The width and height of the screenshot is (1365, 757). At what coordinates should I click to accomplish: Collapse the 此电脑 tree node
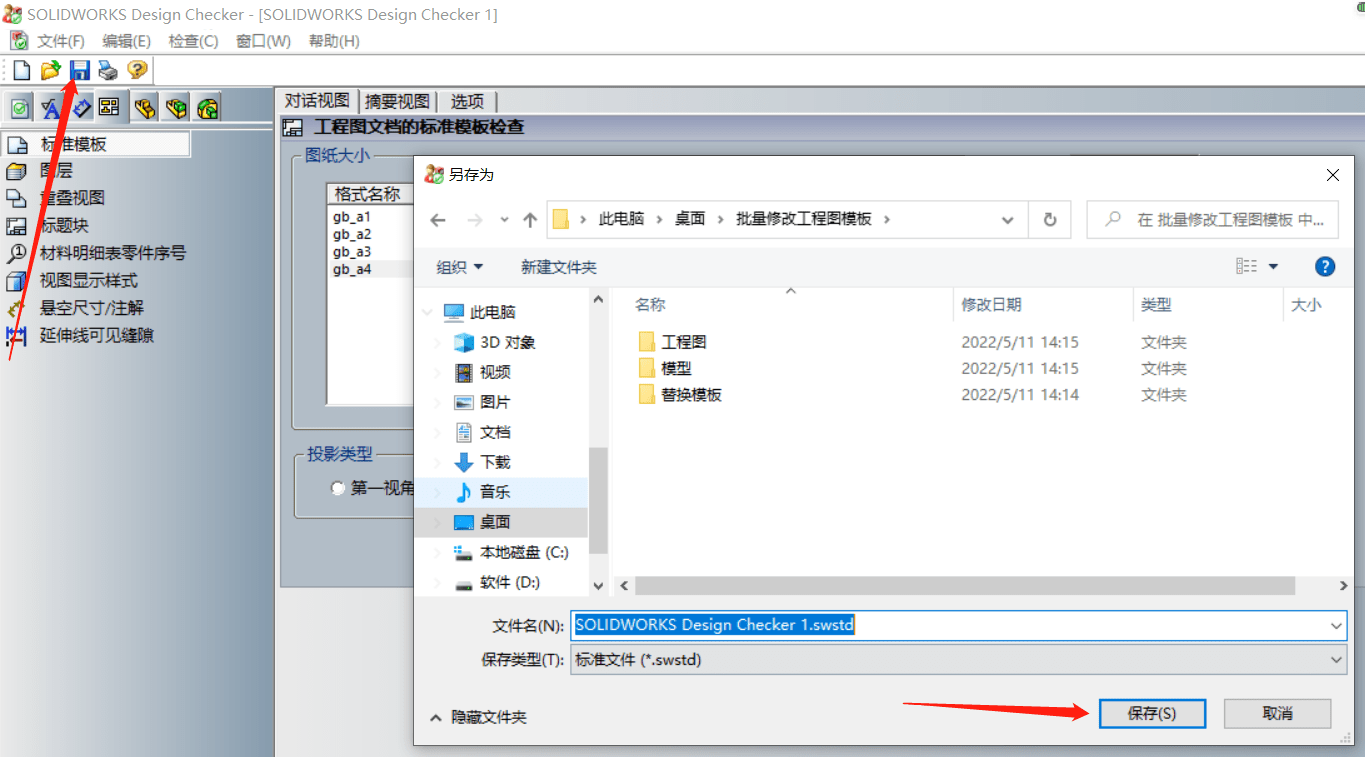(426, 311)
